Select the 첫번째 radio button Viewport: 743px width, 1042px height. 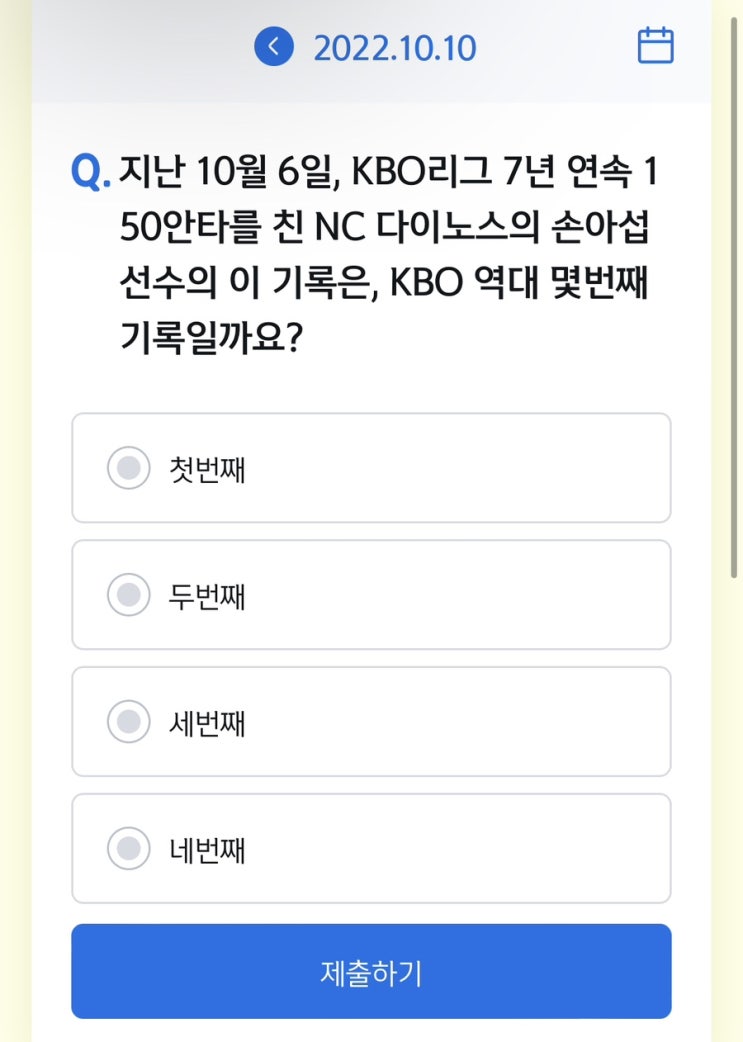(x=128, y=468)
